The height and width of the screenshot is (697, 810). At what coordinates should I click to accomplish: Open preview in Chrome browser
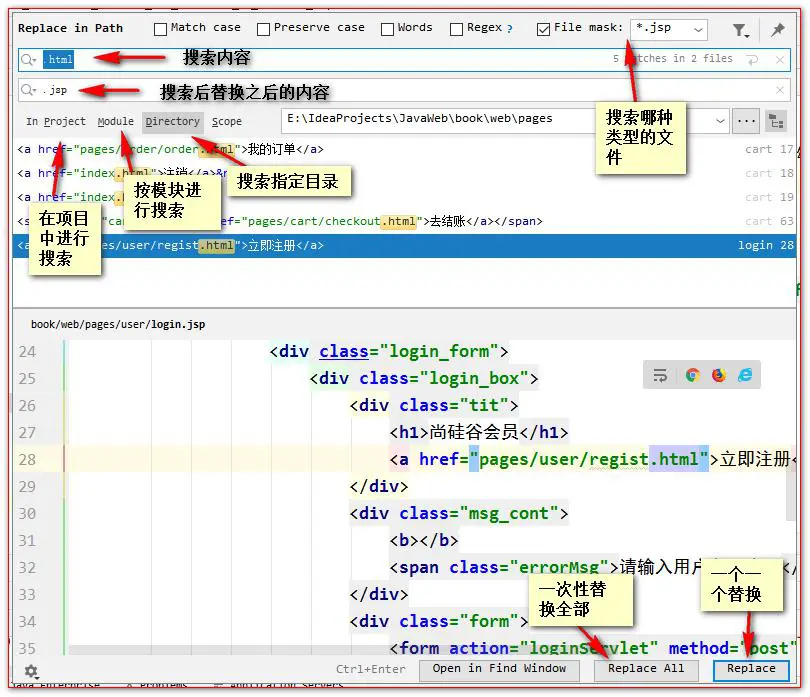coord(692,375)
